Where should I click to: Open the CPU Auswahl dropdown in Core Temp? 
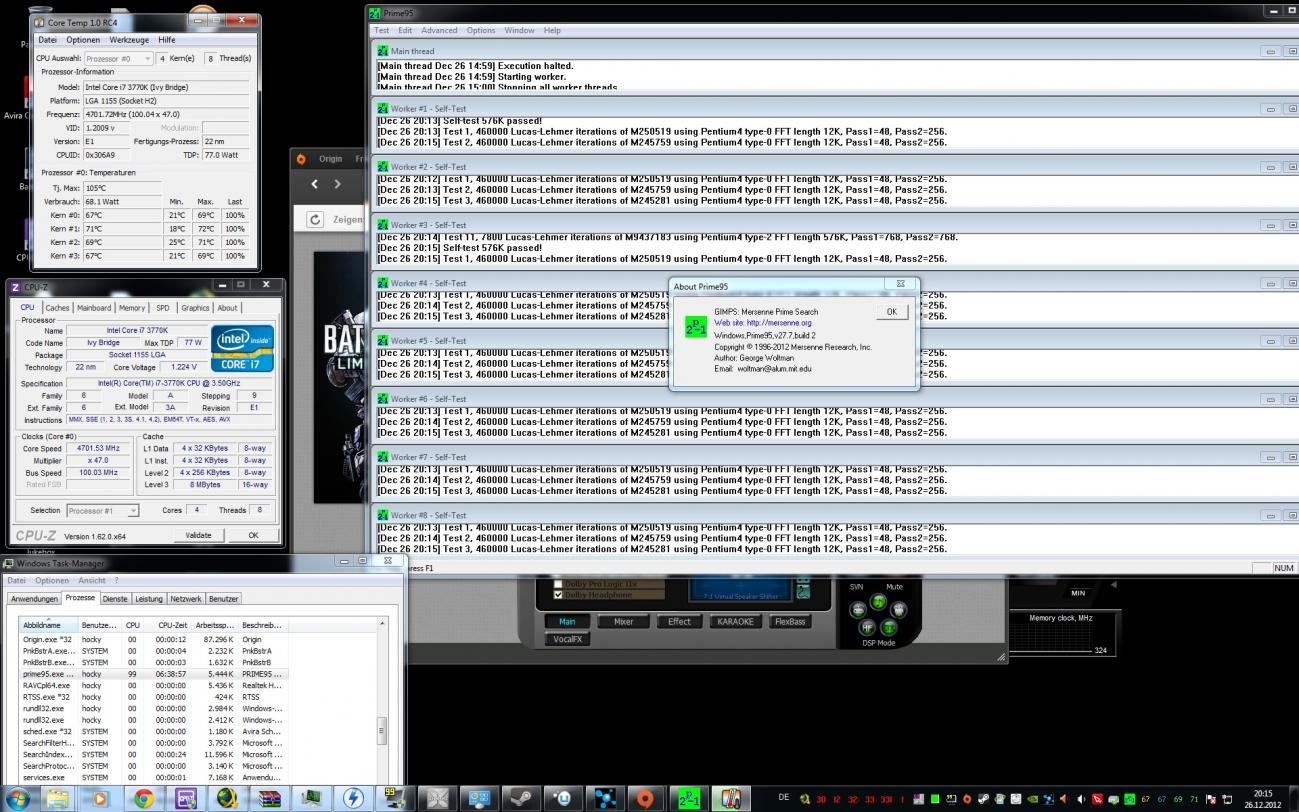119,58
